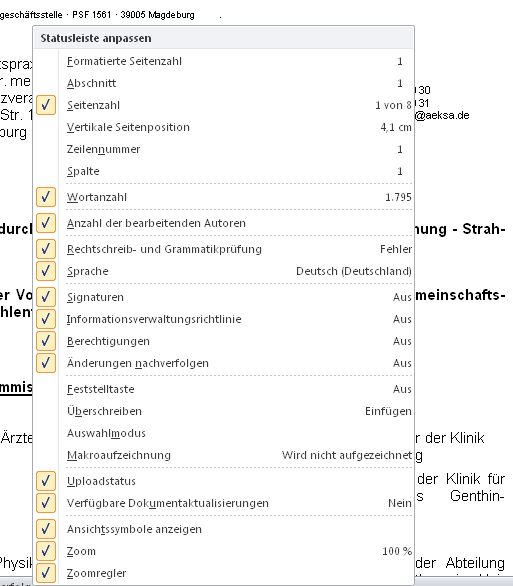
Task: Select the Zeilennummer entry
Action: point(223,149)
